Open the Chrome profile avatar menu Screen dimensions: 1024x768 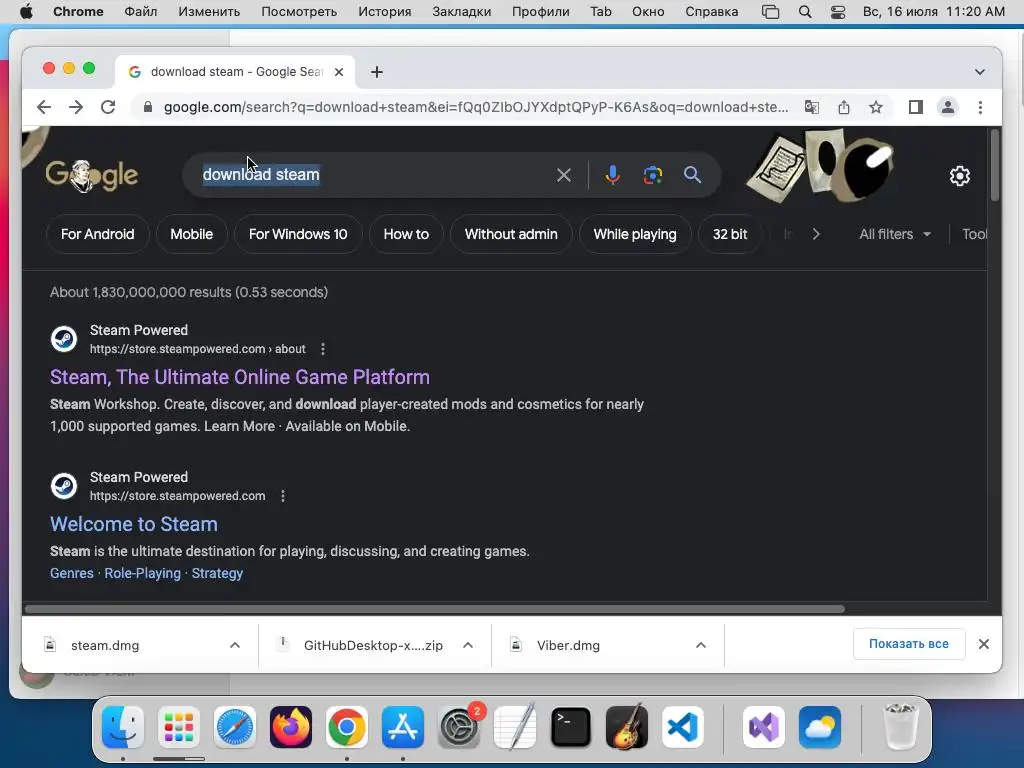point(948,107)
